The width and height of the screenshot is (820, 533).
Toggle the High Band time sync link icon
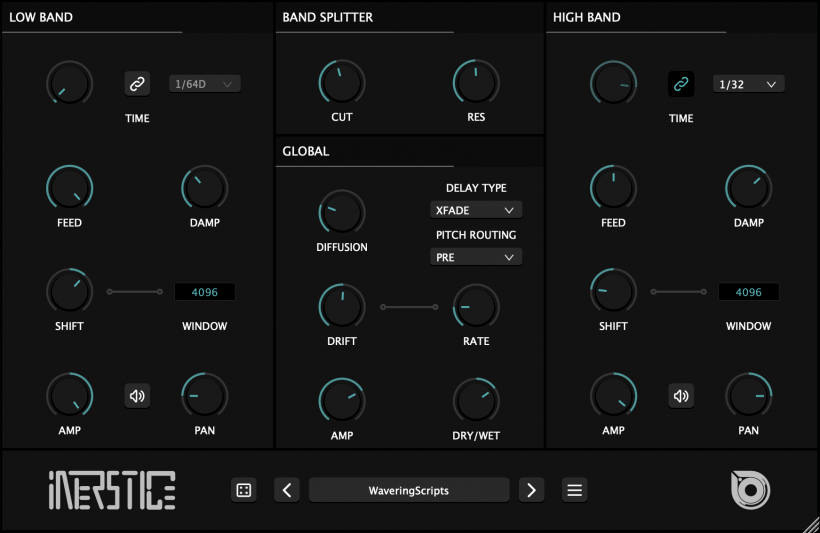click(681, 84)
